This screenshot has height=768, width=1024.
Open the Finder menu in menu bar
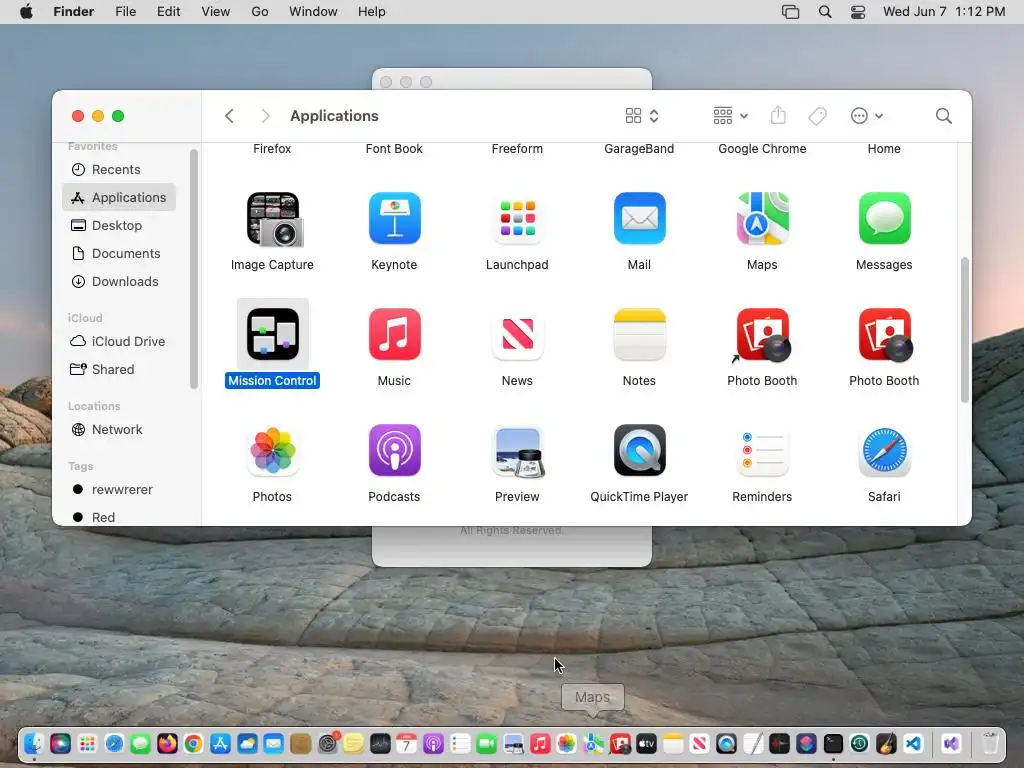(74, 12)
